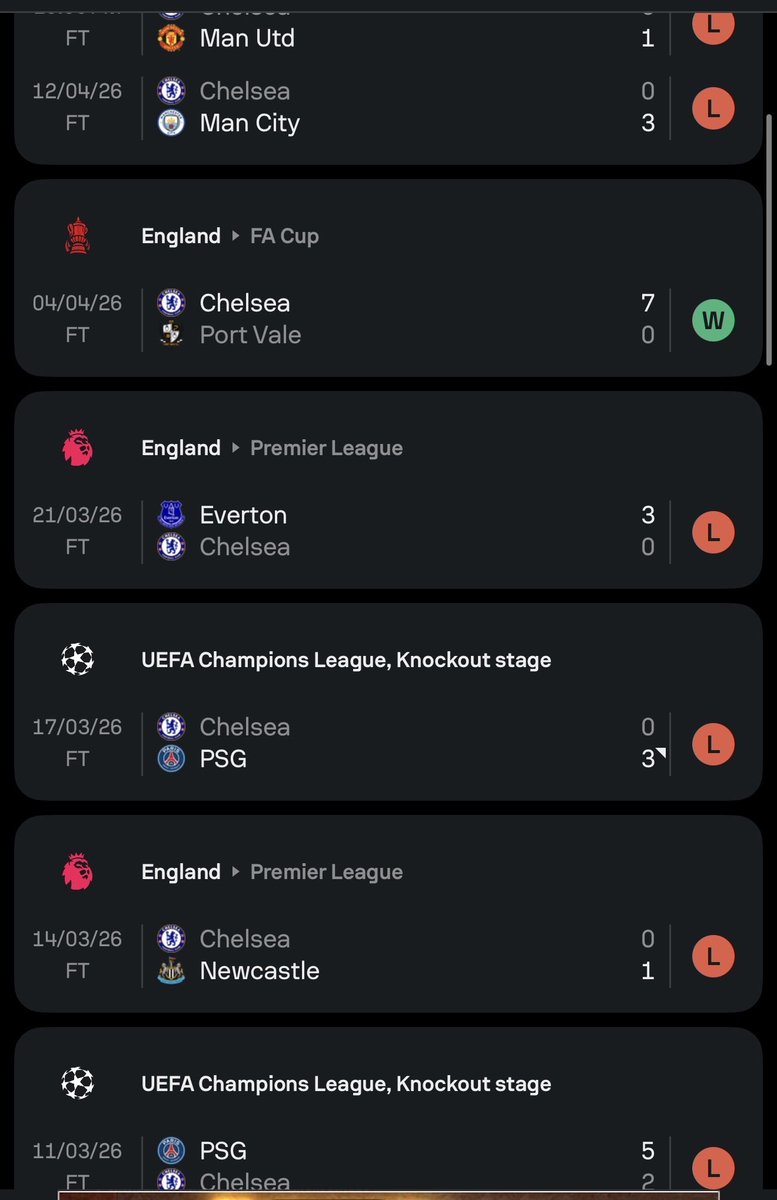Viewport: 777px width, 1200px height.
Task: Expand the arrow before Premier League above Newcastle match
Action: tap(236, 872)
